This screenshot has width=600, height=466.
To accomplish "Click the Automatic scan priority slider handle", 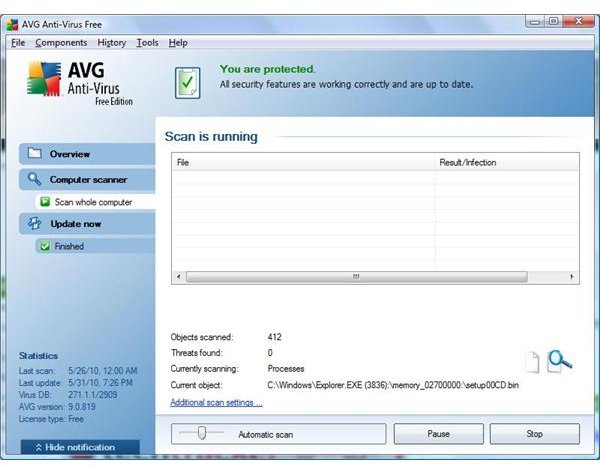I will coord(202,433).
